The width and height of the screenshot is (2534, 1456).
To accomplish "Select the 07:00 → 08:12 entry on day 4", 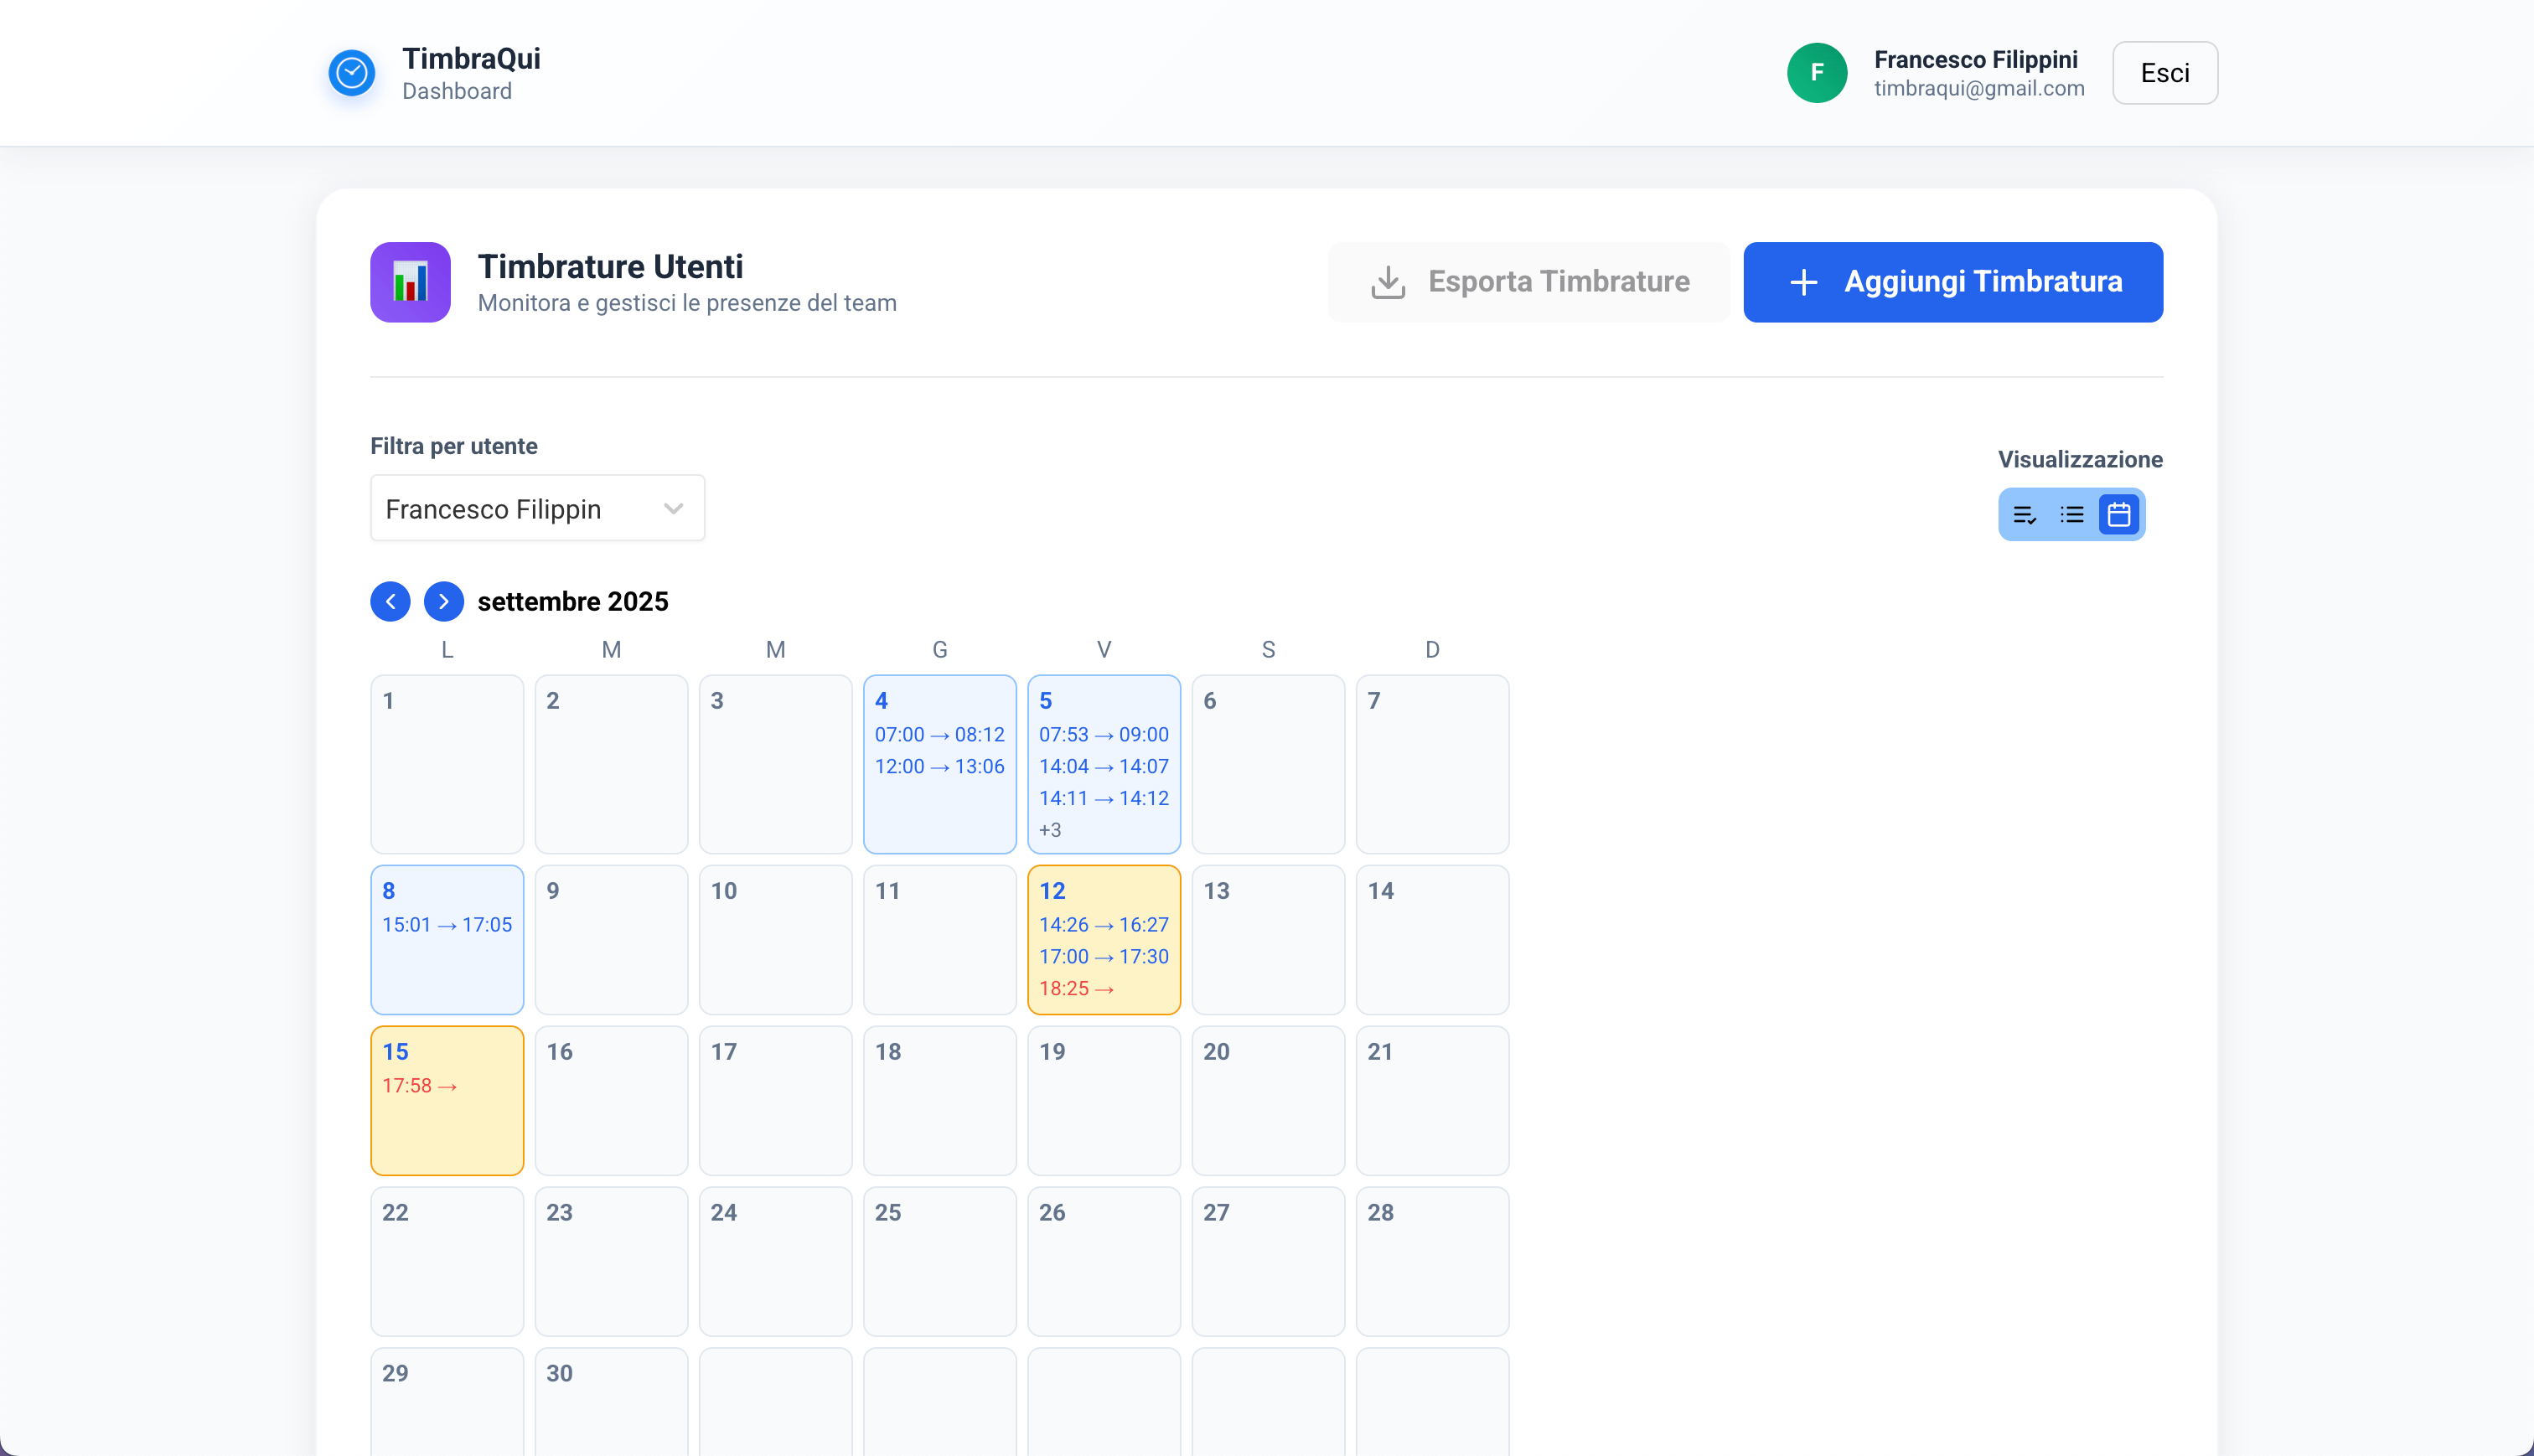I will point(939,734).
